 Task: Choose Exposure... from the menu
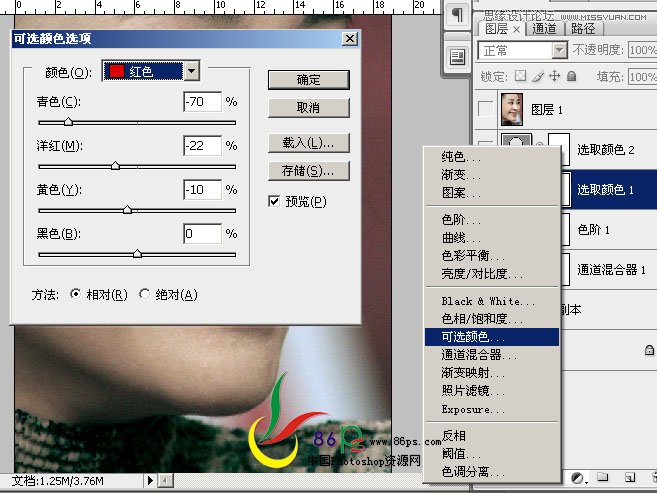(492, 409)
